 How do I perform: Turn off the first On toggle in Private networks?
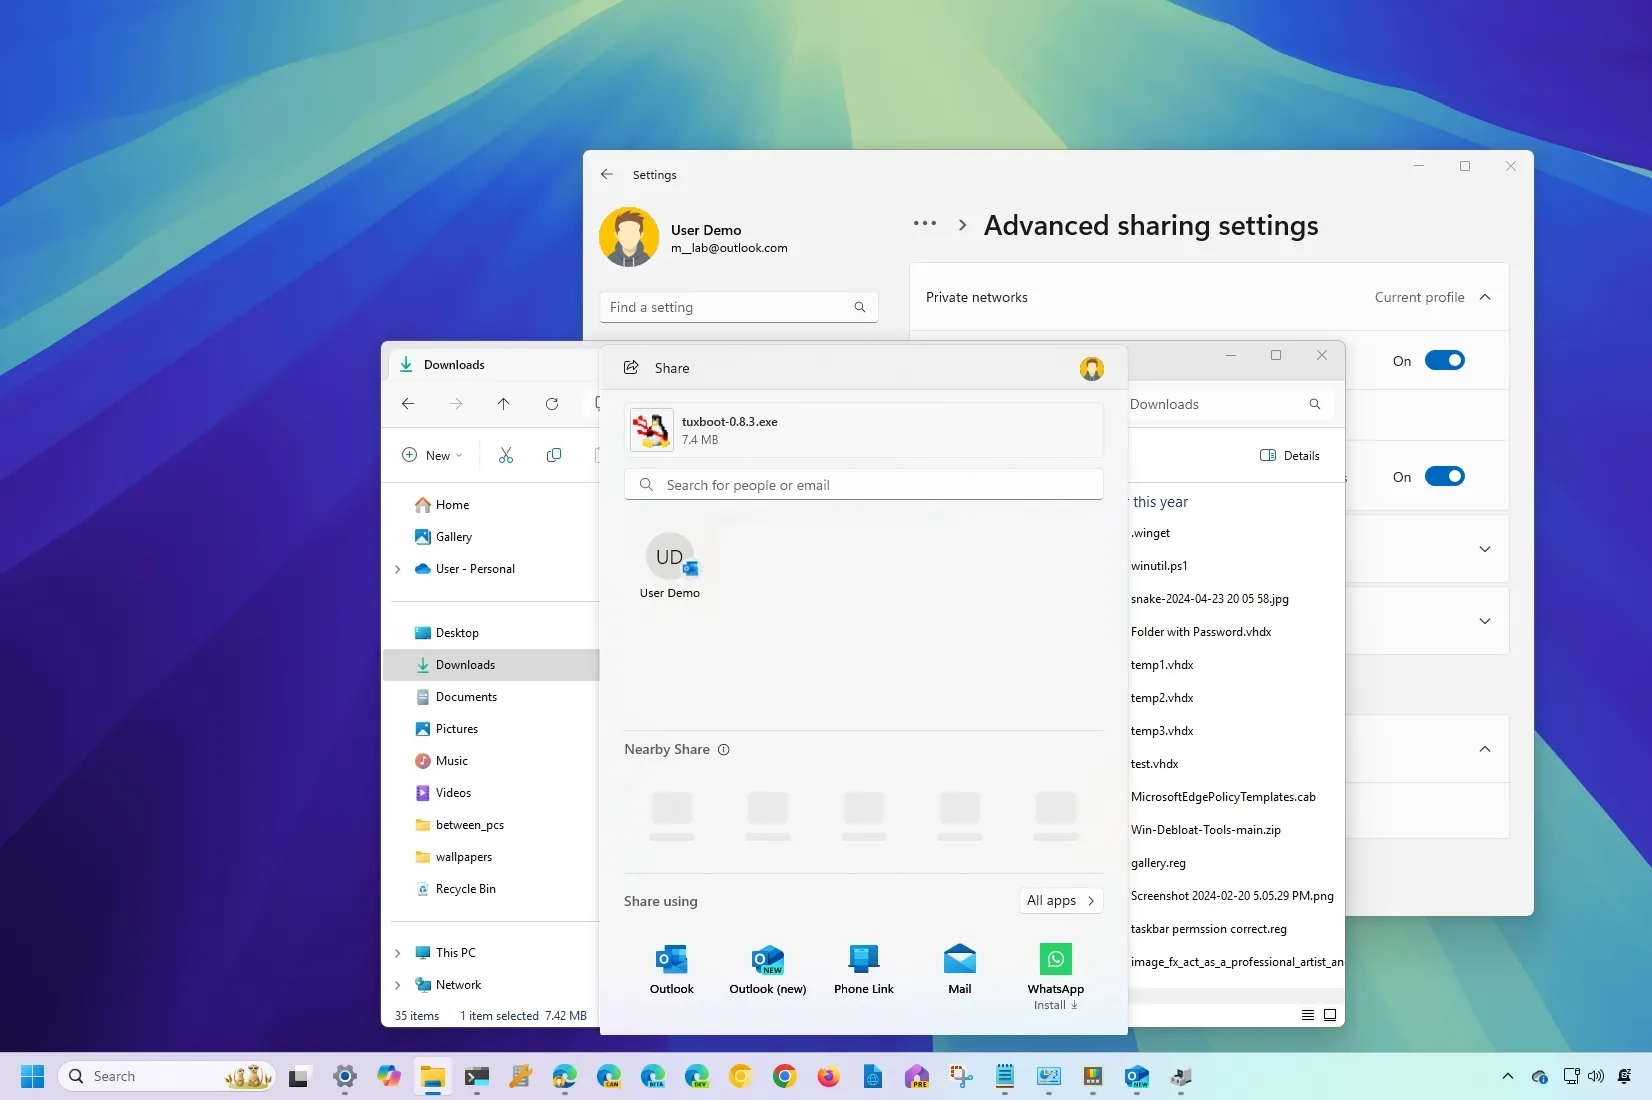[x=1444, y=361]
